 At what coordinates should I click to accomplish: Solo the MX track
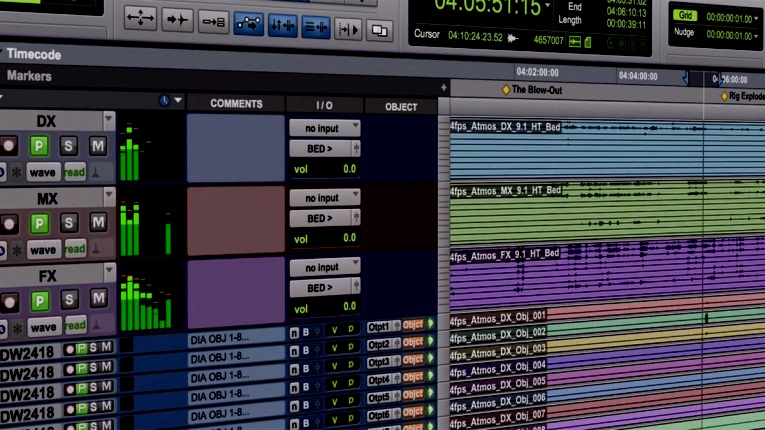coord(69,223)
